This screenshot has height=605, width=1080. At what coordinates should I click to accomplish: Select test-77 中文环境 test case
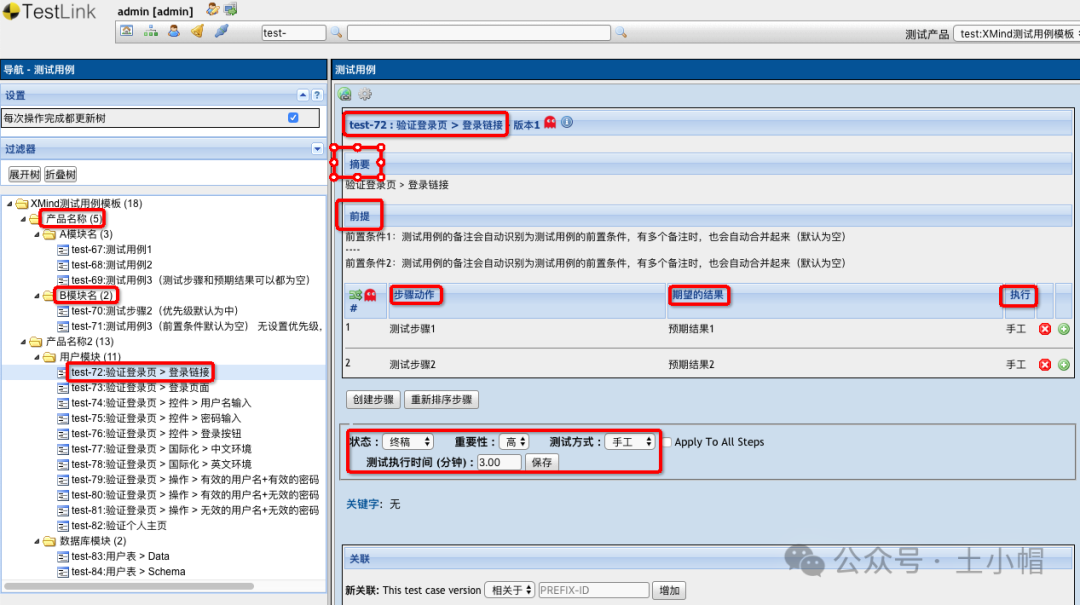tap(161, 449)
